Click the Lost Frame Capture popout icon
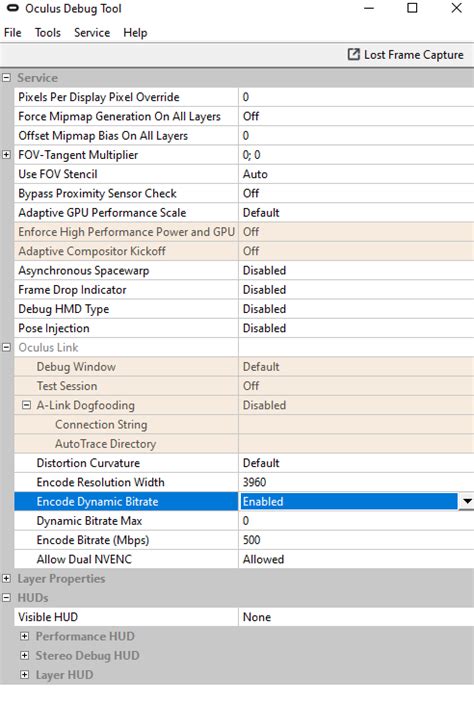This screenshot has width=474, height=703. coord(353,54)
